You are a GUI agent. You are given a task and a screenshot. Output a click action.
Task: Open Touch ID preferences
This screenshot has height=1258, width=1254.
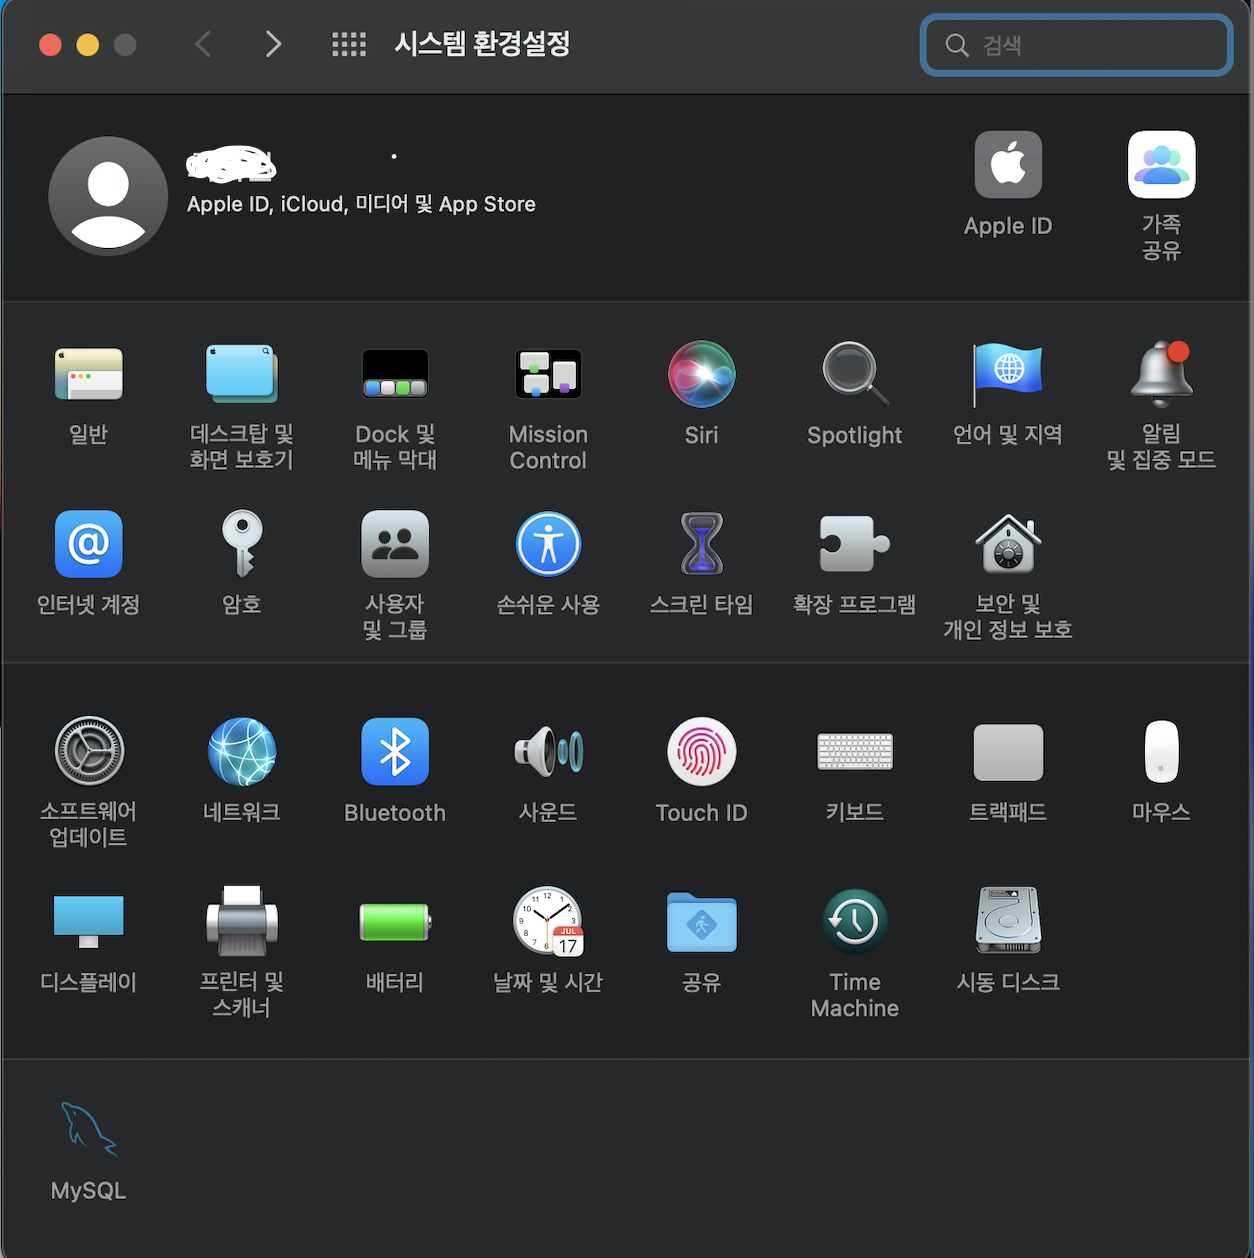click(701, 751)
